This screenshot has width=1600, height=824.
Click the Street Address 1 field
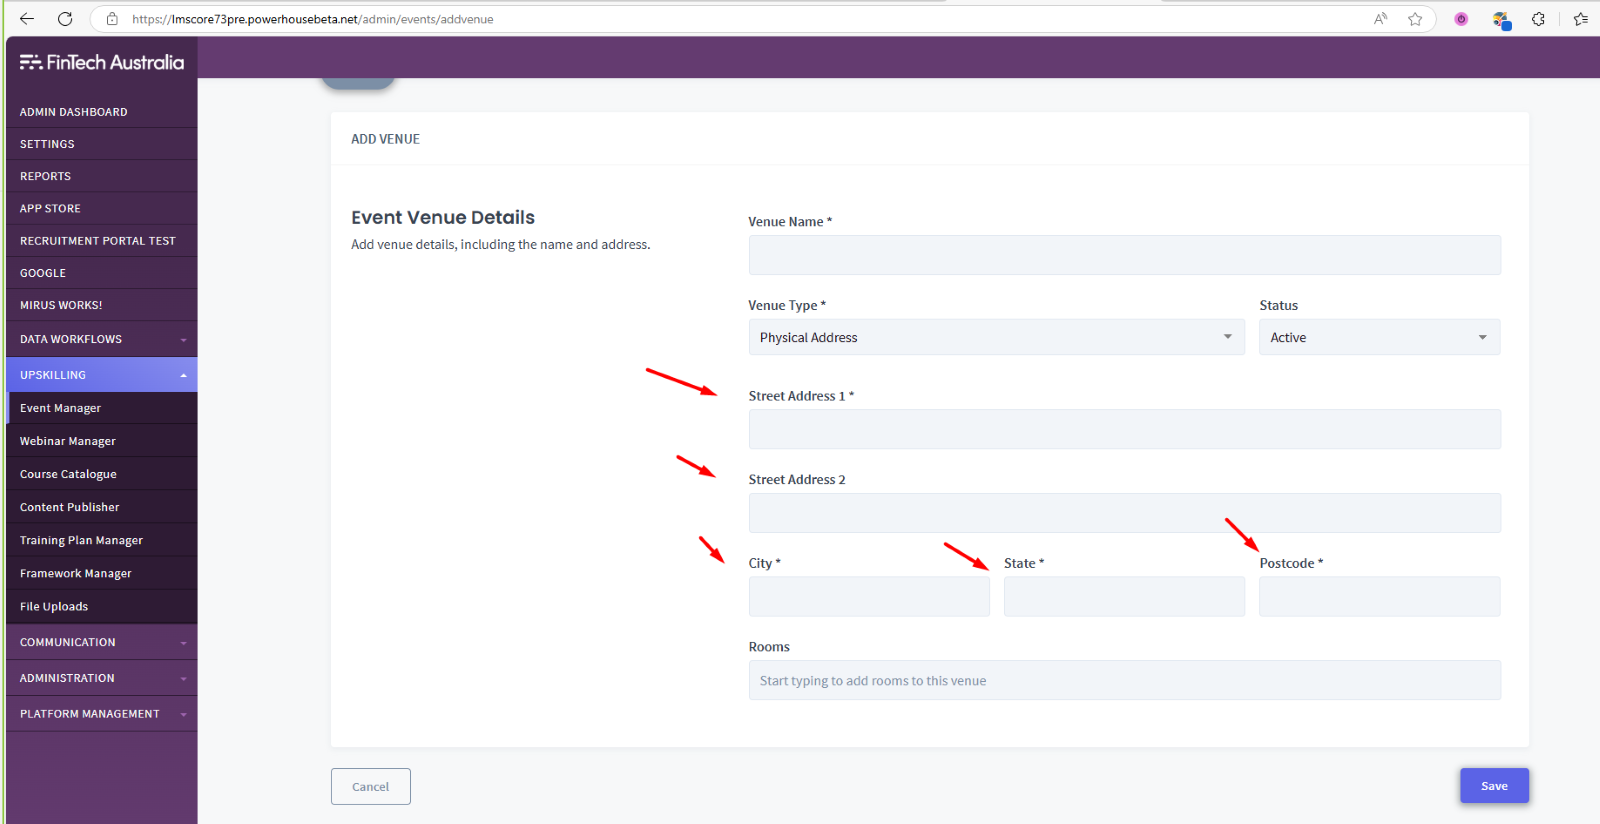click(1124, 429)
